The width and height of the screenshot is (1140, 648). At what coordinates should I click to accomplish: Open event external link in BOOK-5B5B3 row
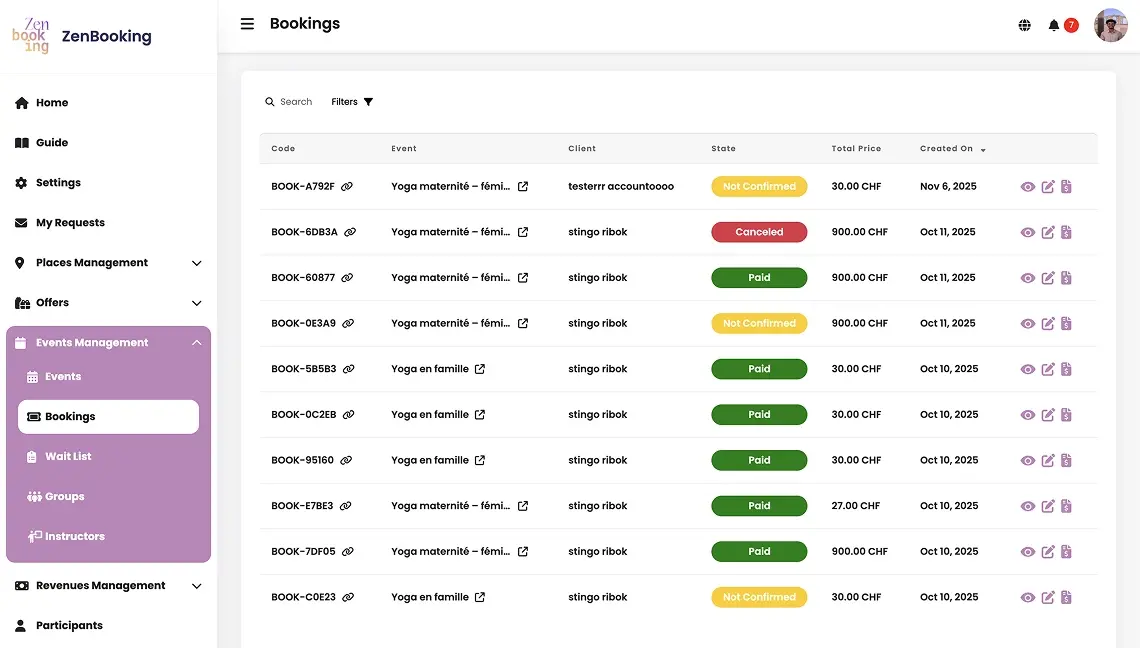[480, 369]
